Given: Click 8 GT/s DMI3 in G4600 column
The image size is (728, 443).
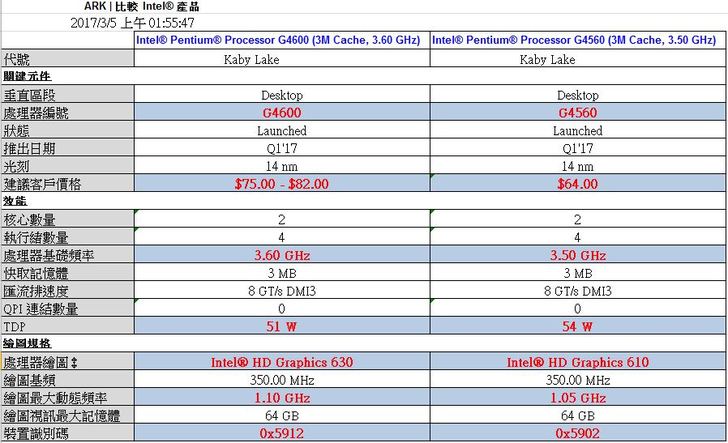Looking at the screenshot, I should pos(282,291).
